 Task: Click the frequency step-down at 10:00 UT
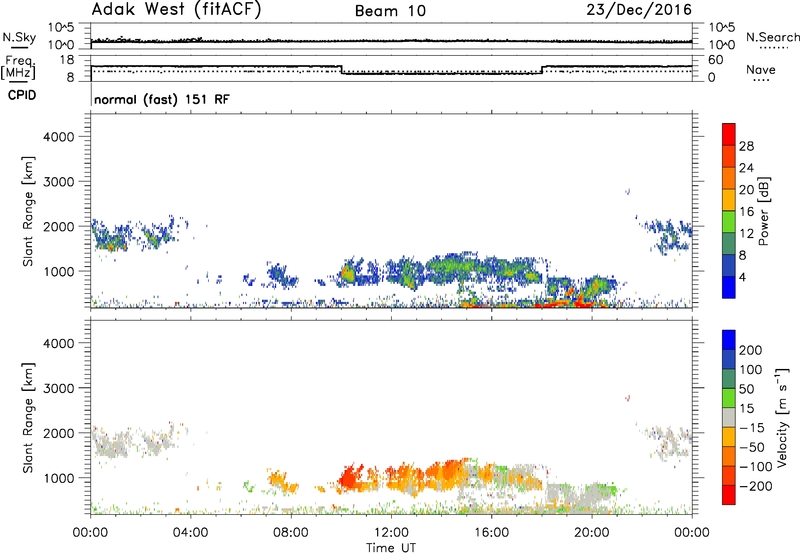(341, 70)
